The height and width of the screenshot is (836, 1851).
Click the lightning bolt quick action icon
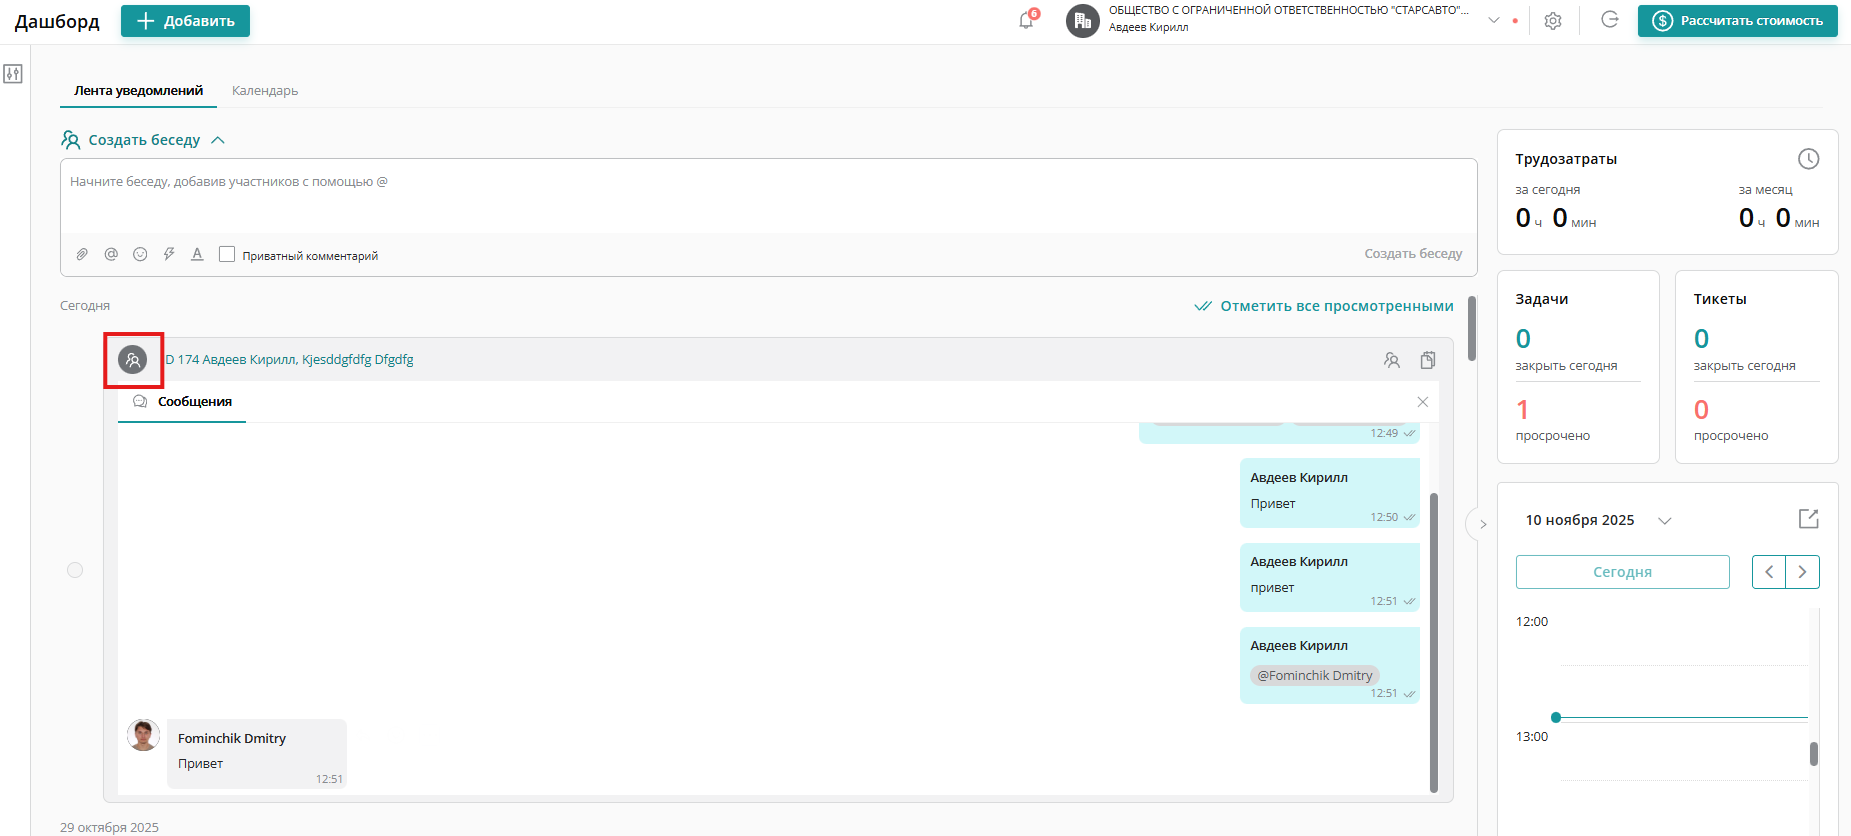pyautogui.click(x=169, y=254)
